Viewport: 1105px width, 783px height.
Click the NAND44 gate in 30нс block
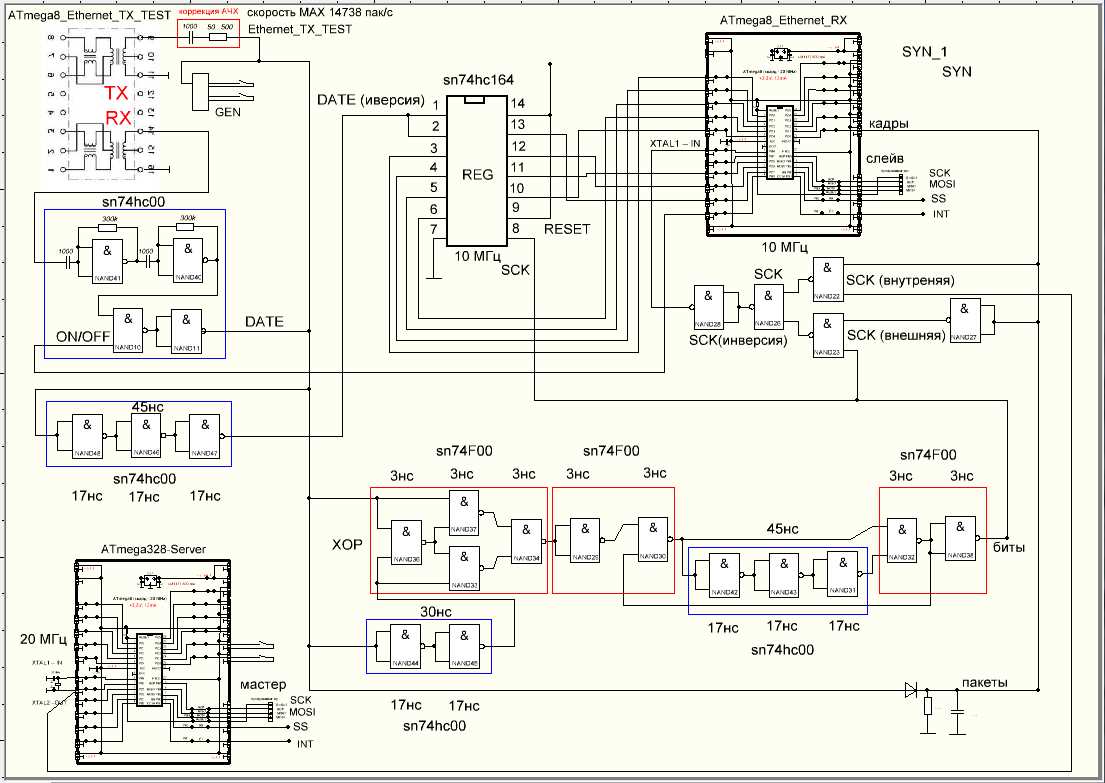click(x=406, y=647)
